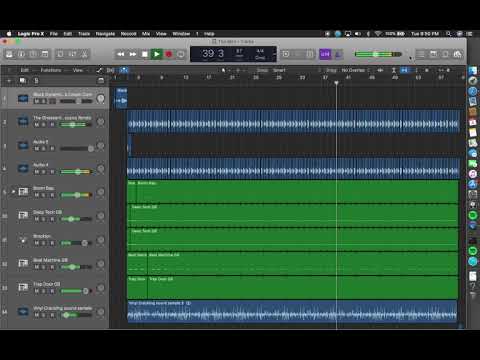Screen dimensions: 480x360
Task: Click the Vinyl Crackling audio region
Action: pos(292,312)
